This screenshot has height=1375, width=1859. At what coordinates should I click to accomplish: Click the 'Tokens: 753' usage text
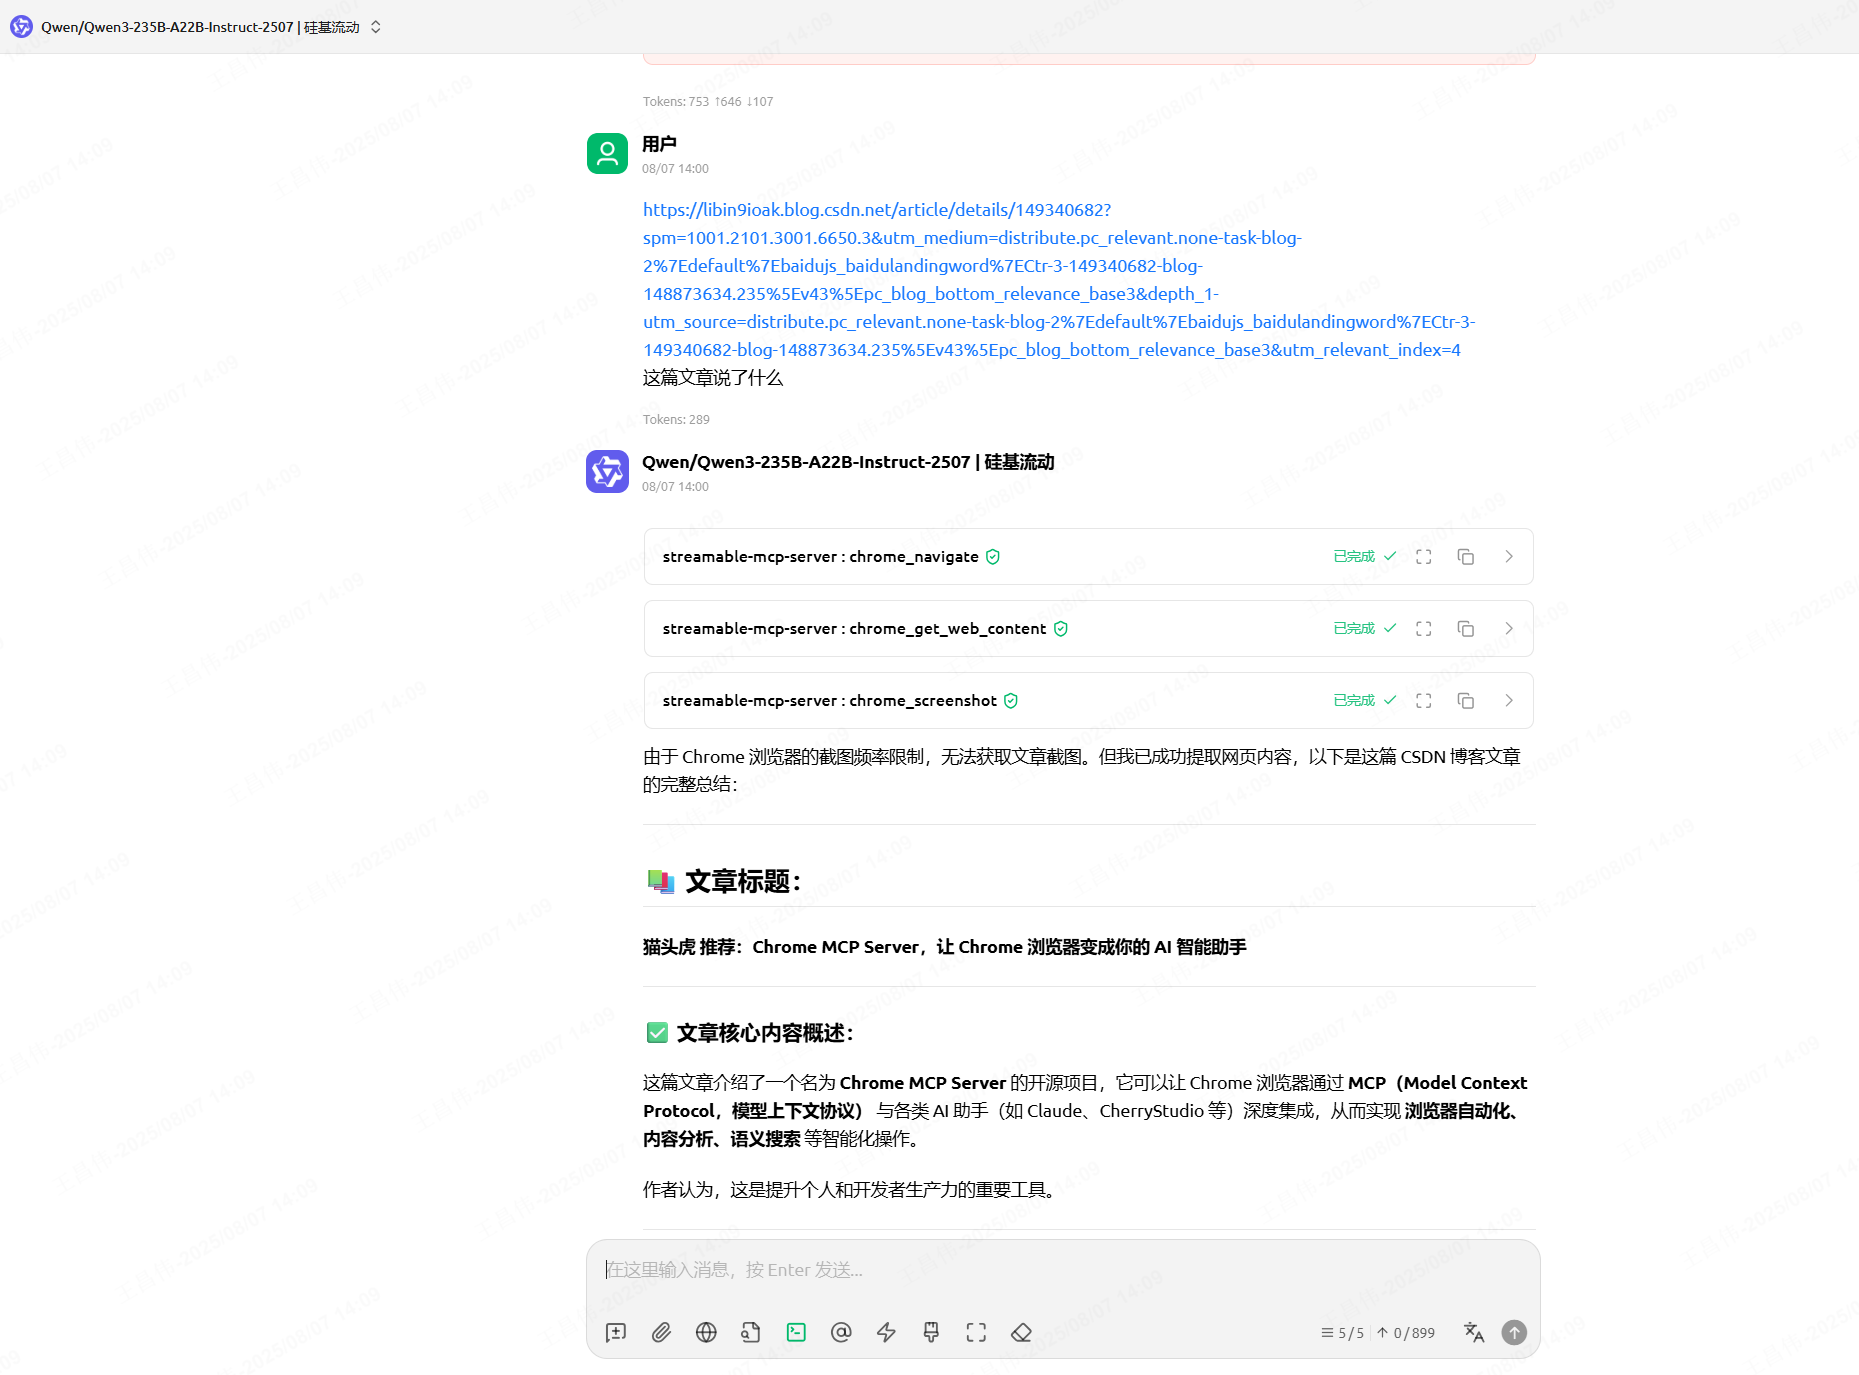click(708, 102)
